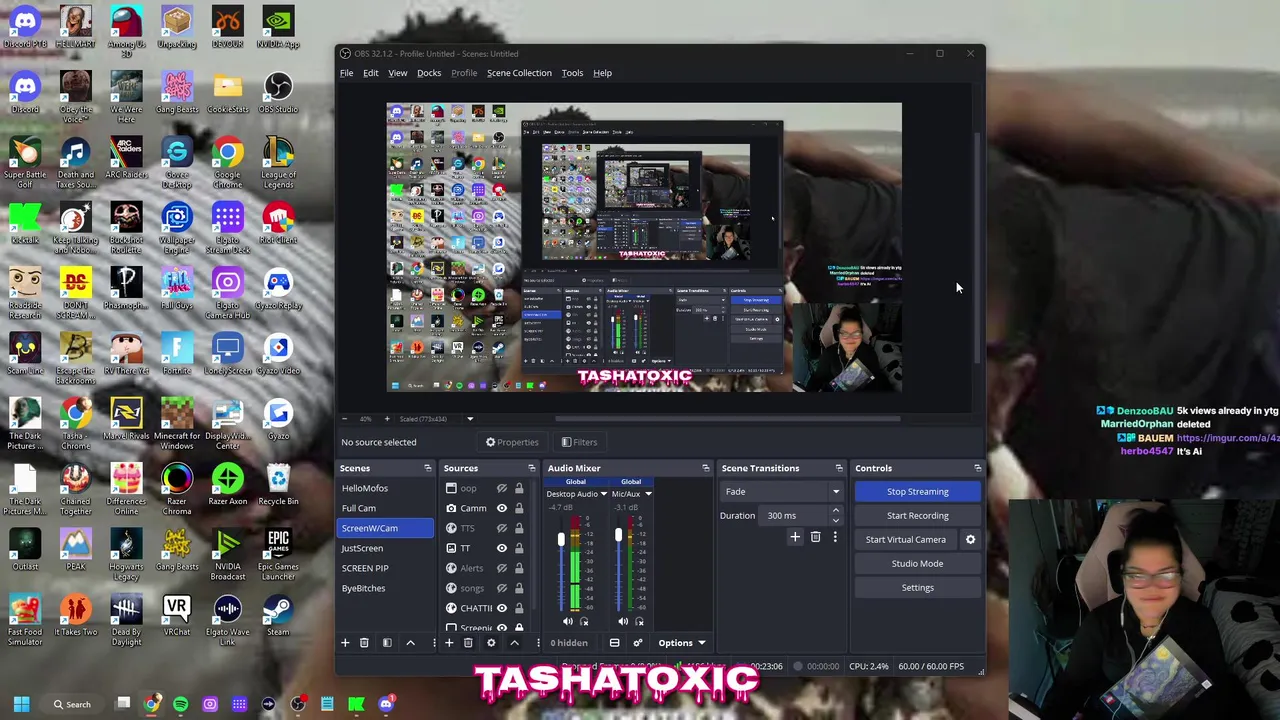Open the Fade transition dropdown

point(782,491)
